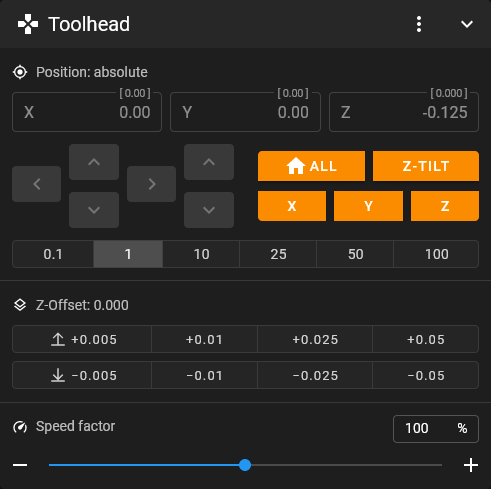The height and width of the screenshot is (489, 491).
Task: Home all axes with house button
Action: (x=311, y=166)
